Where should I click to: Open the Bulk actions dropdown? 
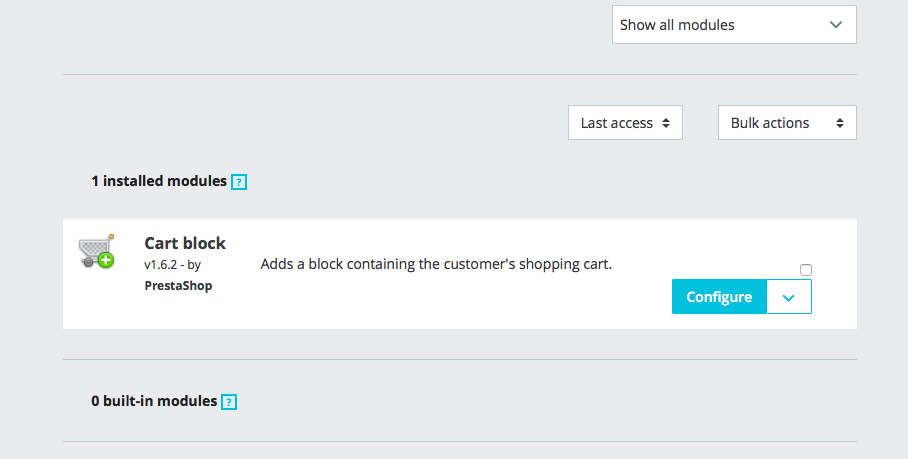(x=786, y=123)
